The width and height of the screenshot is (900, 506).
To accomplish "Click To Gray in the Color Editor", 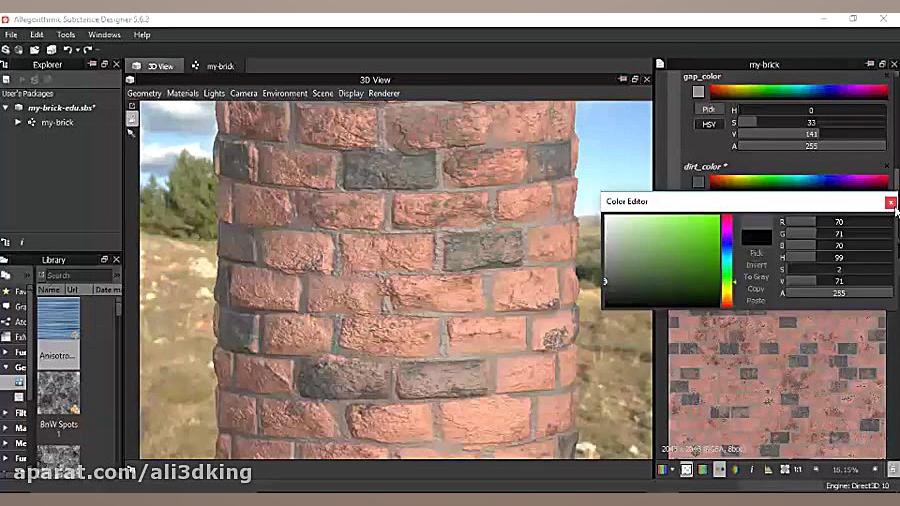I will 756,277.
